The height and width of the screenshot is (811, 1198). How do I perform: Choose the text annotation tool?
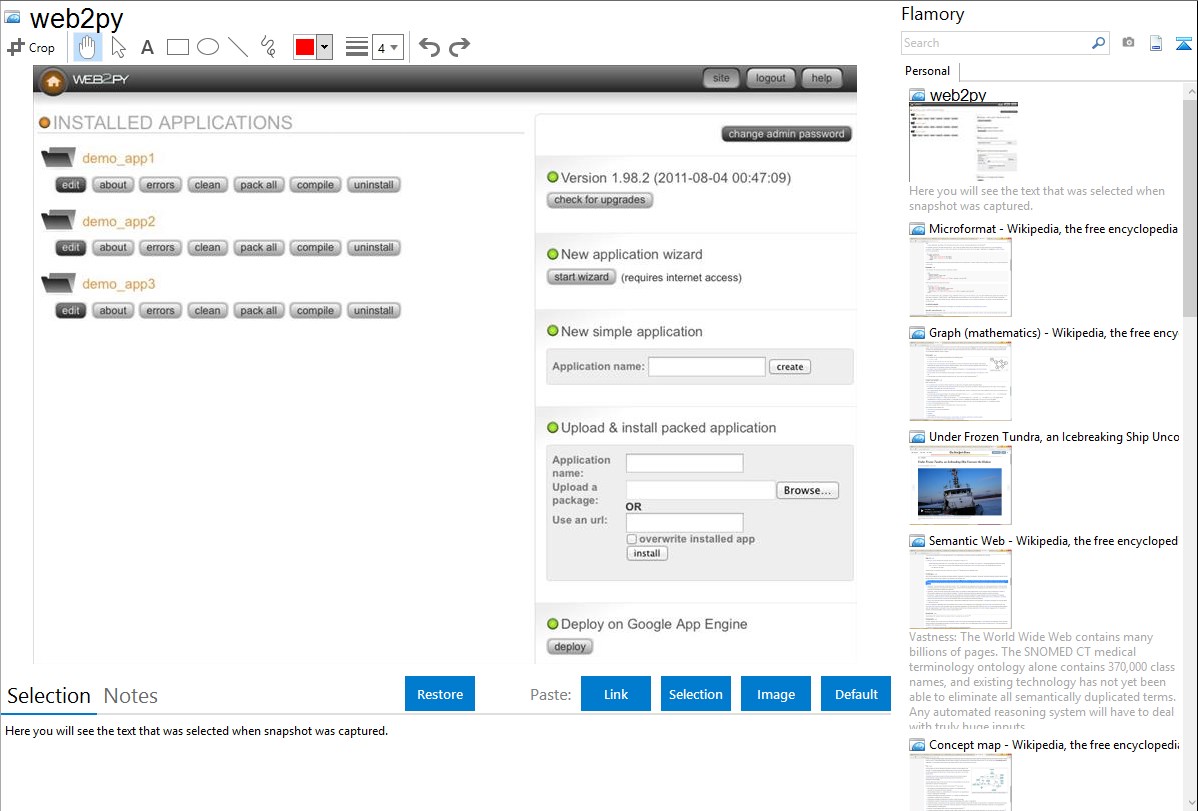[147, 47]
